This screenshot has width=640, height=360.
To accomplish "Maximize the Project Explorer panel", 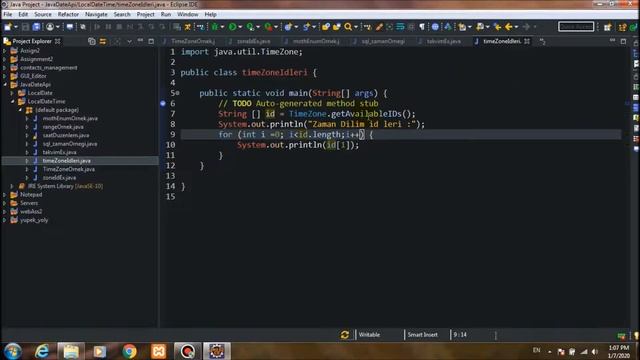I will point(151,41).
